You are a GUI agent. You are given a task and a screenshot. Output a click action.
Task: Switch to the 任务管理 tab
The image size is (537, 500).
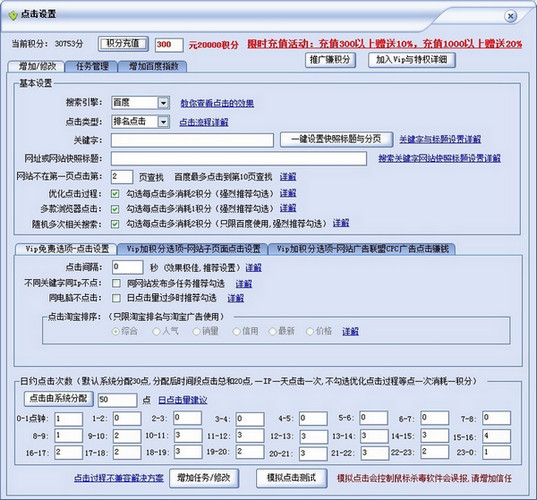[x=92, y=66]
